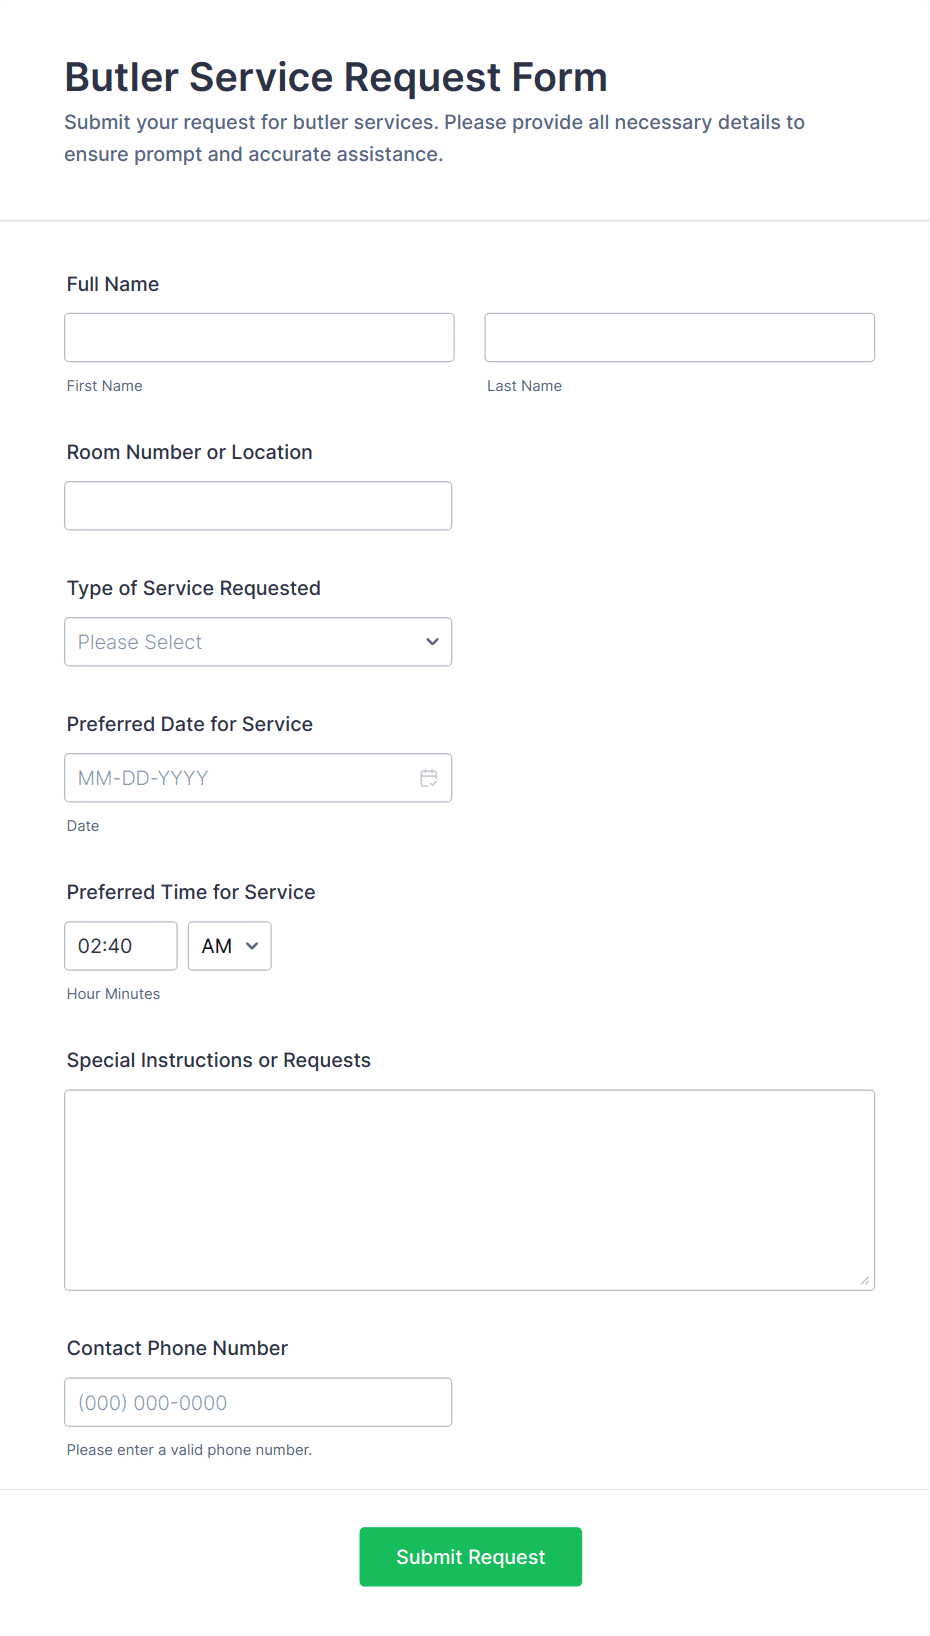Select the Room Number or Location field
Image resolution: width=930 pixels, height=1636 pixels.
258,506
